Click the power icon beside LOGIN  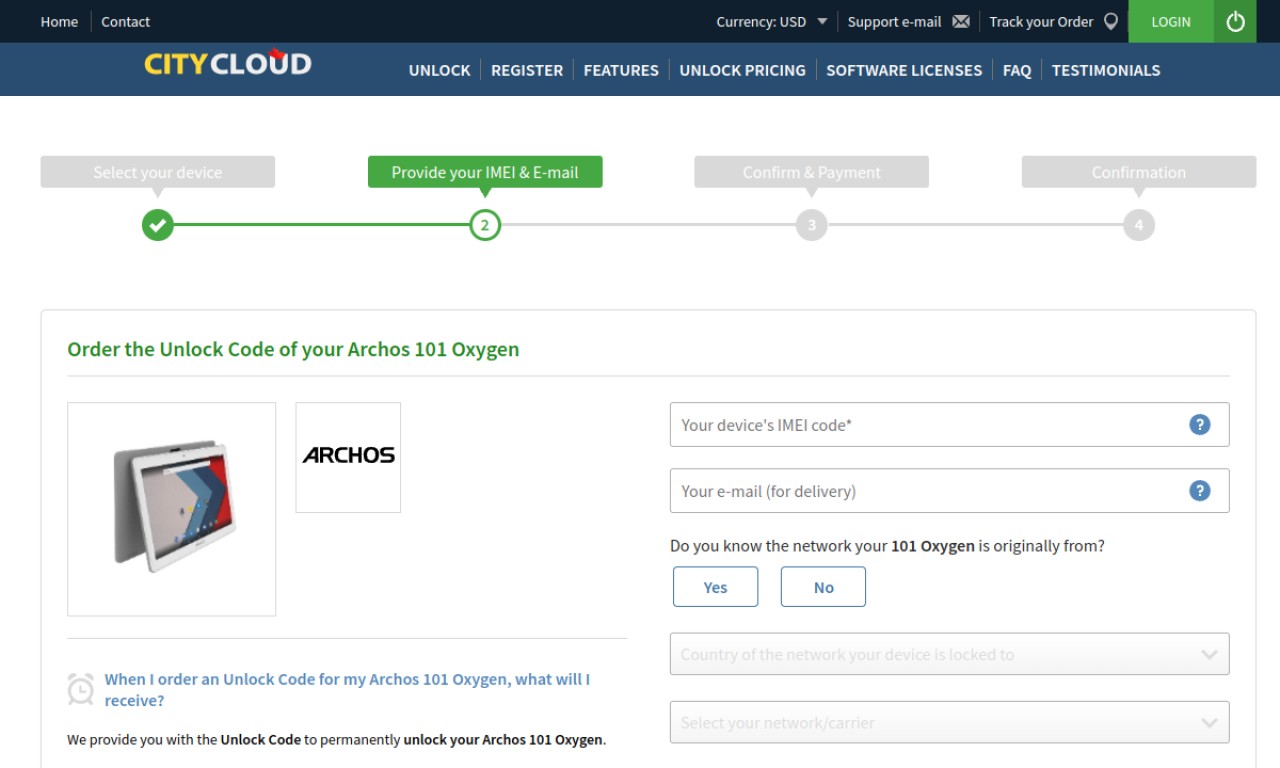click(x=1235, y=21)
